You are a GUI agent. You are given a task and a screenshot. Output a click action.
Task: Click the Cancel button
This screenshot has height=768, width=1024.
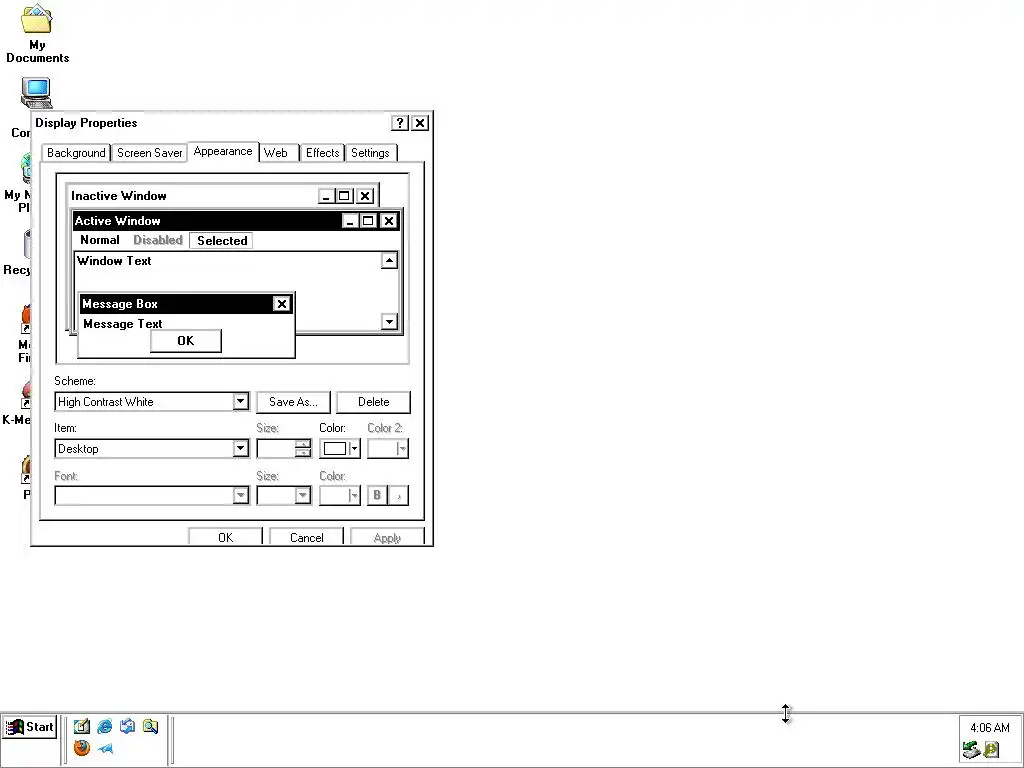coord(306,536)
